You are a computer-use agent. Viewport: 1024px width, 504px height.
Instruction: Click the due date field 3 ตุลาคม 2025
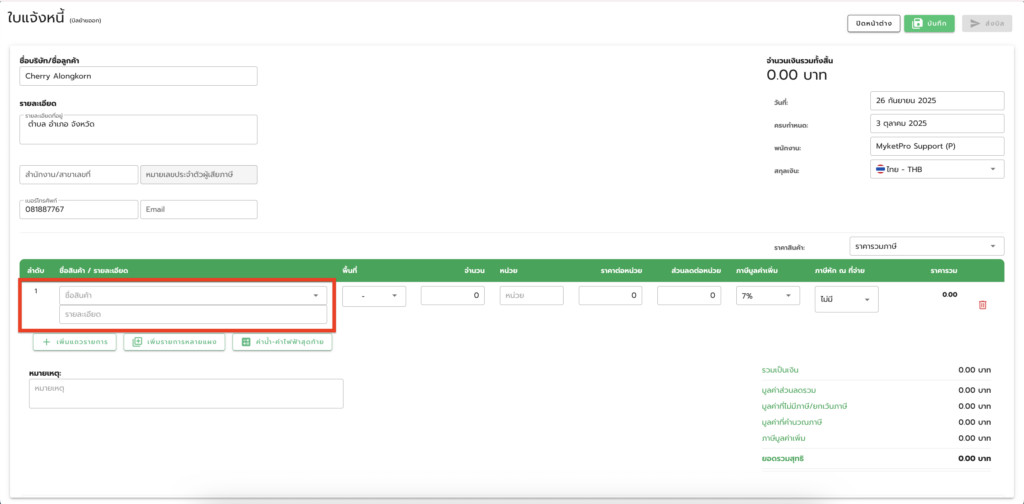pos(936,124)
